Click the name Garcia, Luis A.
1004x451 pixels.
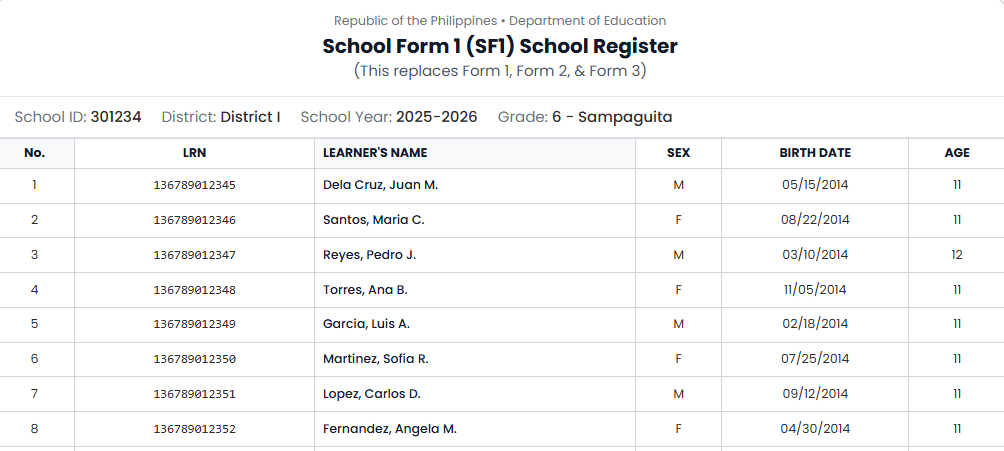(366, 324)
